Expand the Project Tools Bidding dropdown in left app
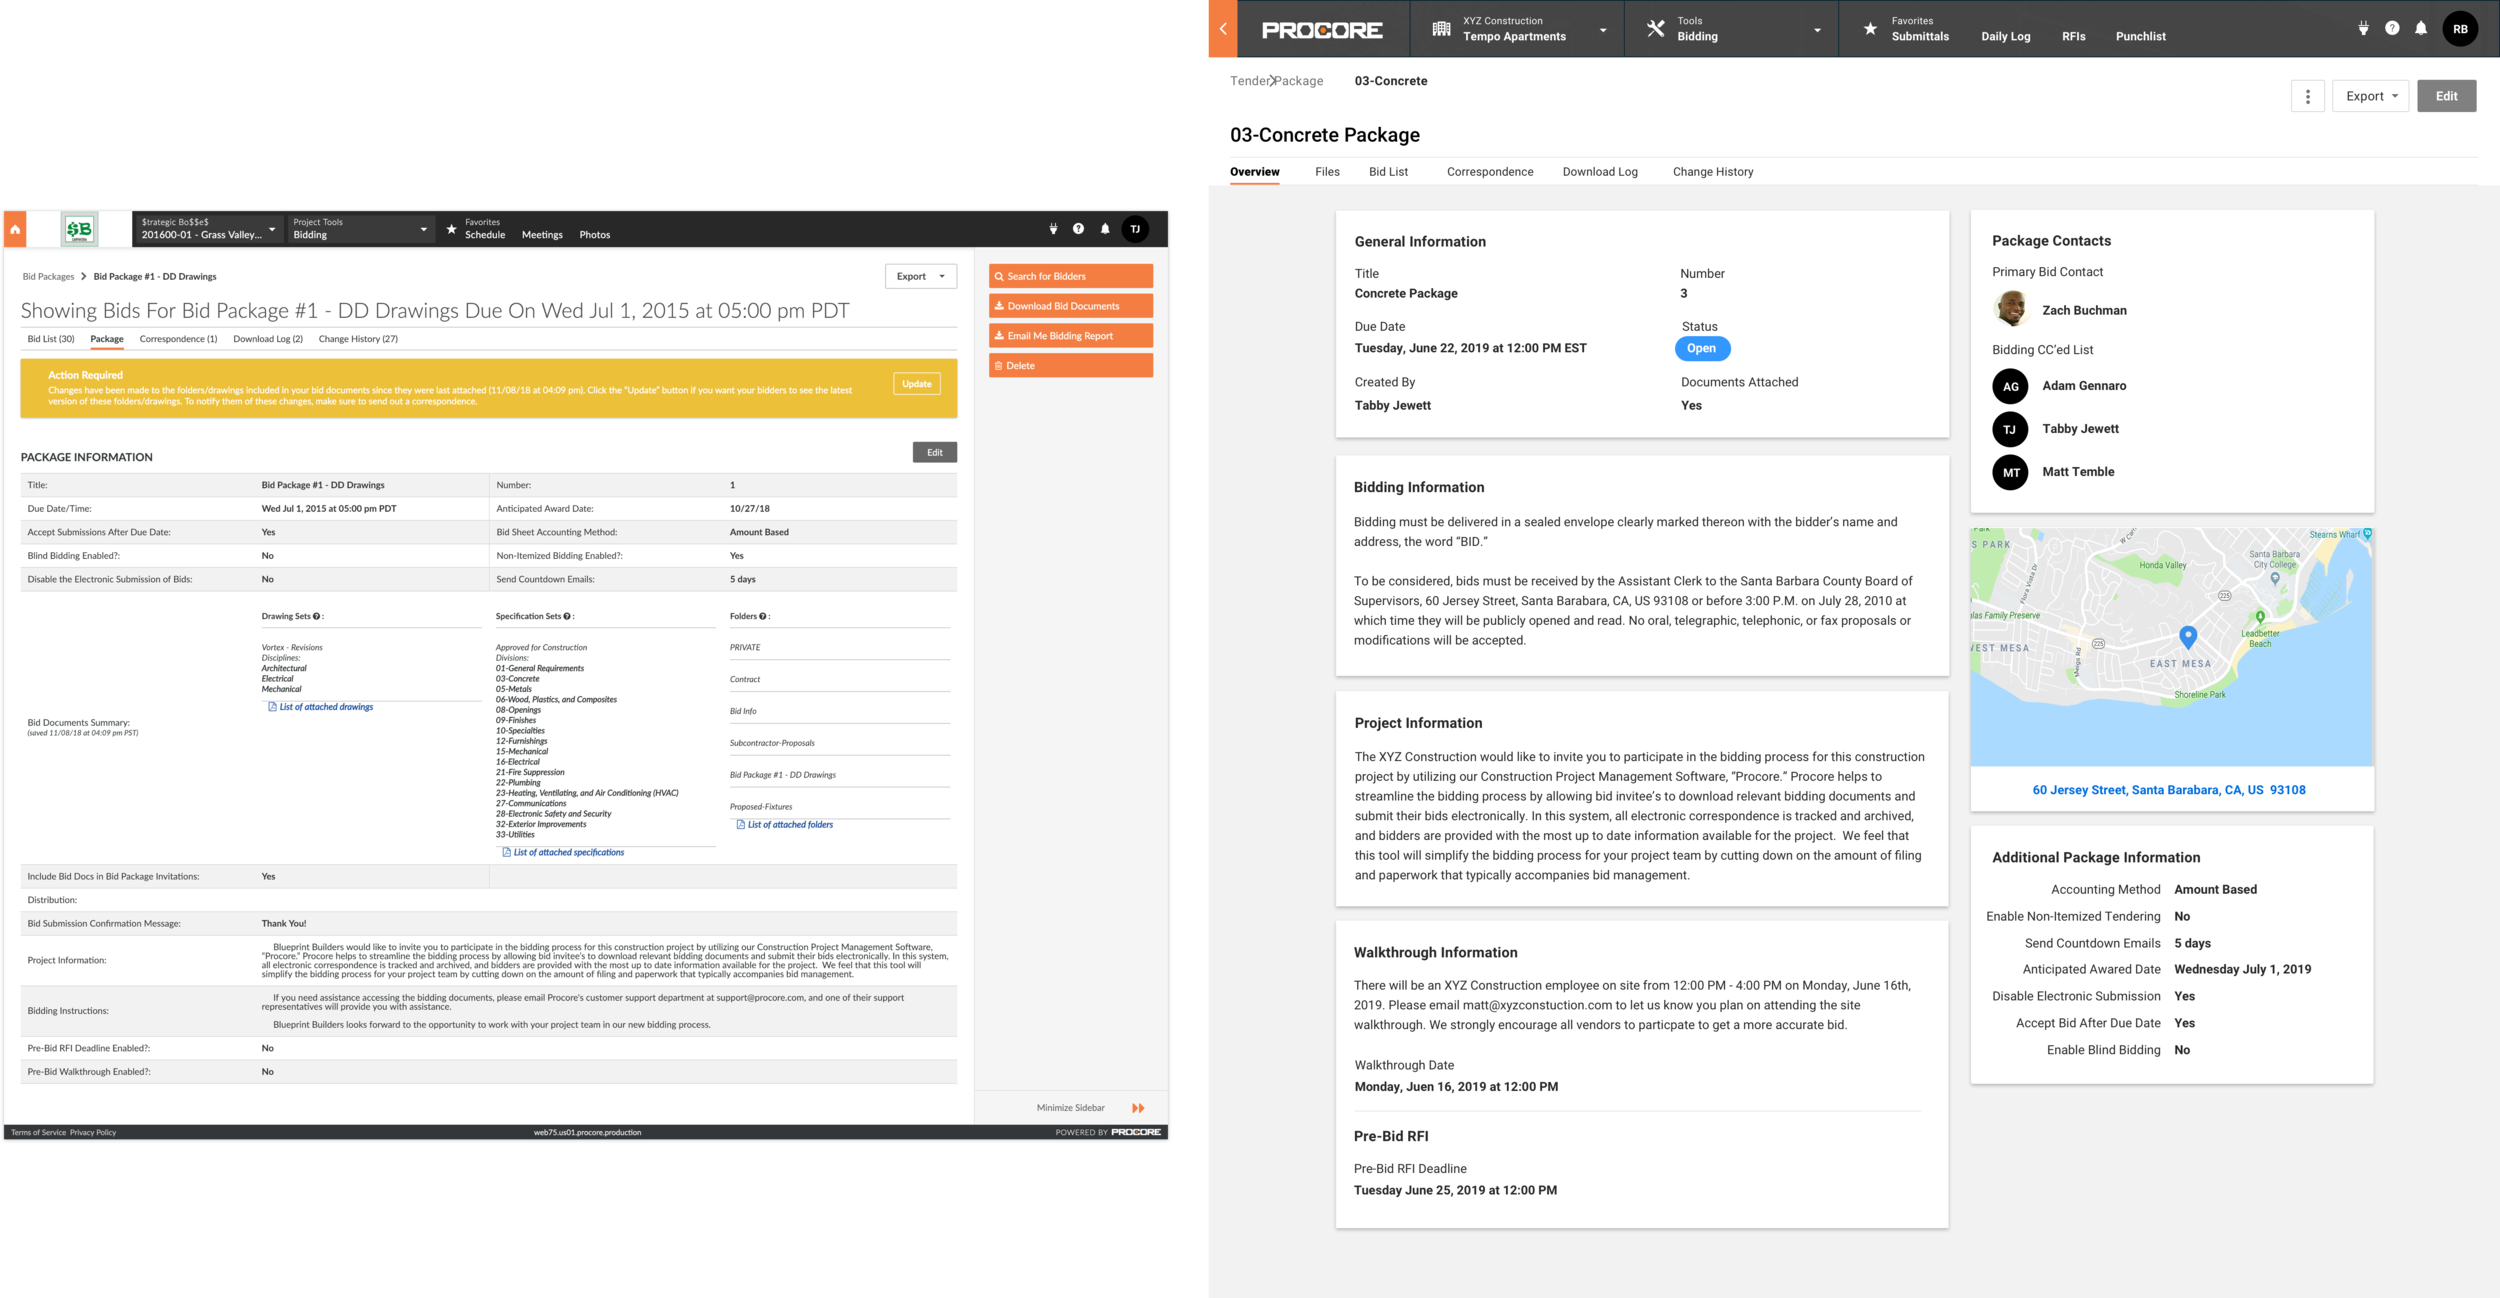2500x1298 pixels. click(x=360, y=229)
